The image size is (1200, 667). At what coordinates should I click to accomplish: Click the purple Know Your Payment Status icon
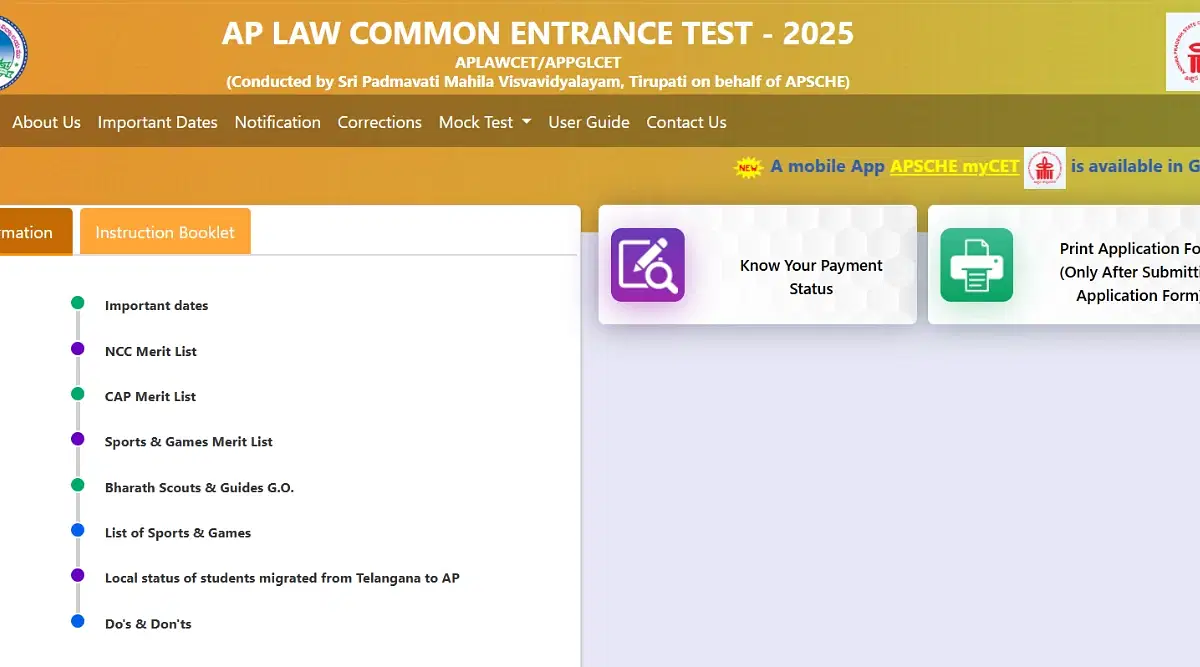click(x=648, y=265)
